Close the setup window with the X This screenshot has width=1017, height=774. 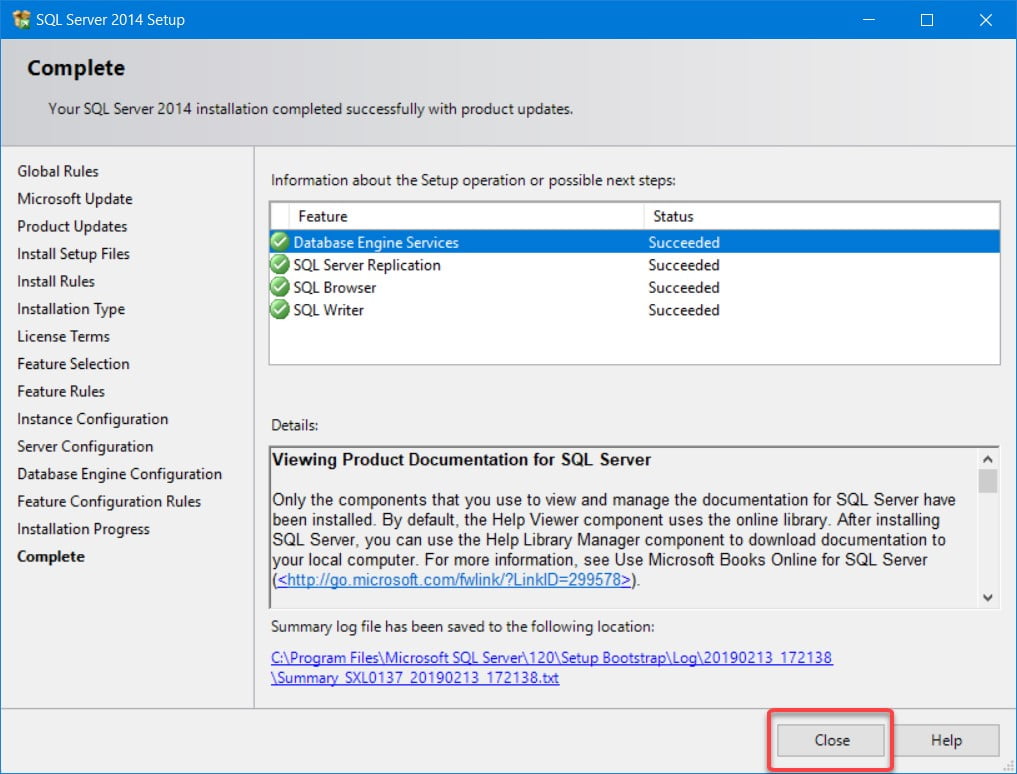click(x=985, y=19)
